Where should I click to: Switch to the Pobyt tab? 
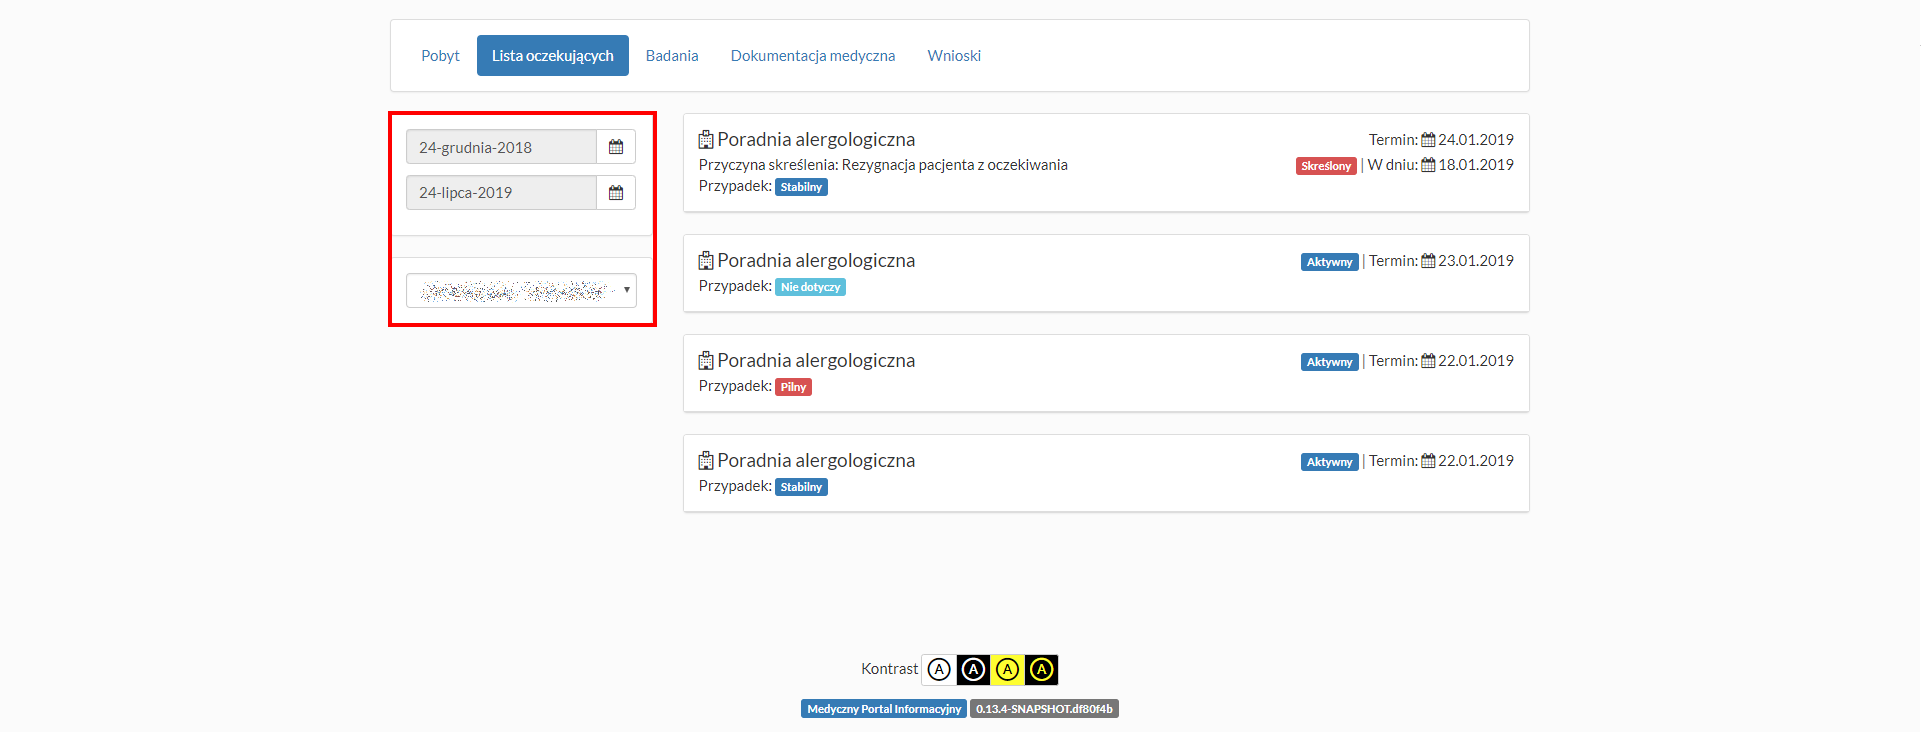(x=440, y=56)
